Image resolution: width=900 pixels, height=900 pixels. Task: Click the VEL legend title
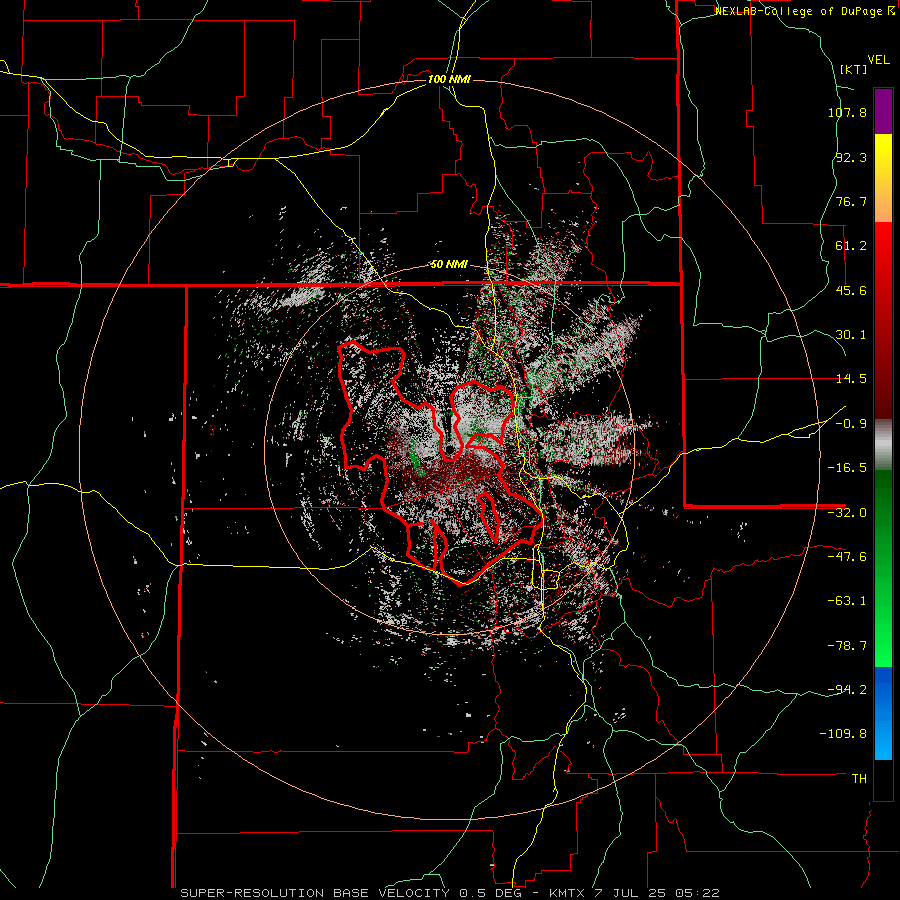[x=878, y=60]
